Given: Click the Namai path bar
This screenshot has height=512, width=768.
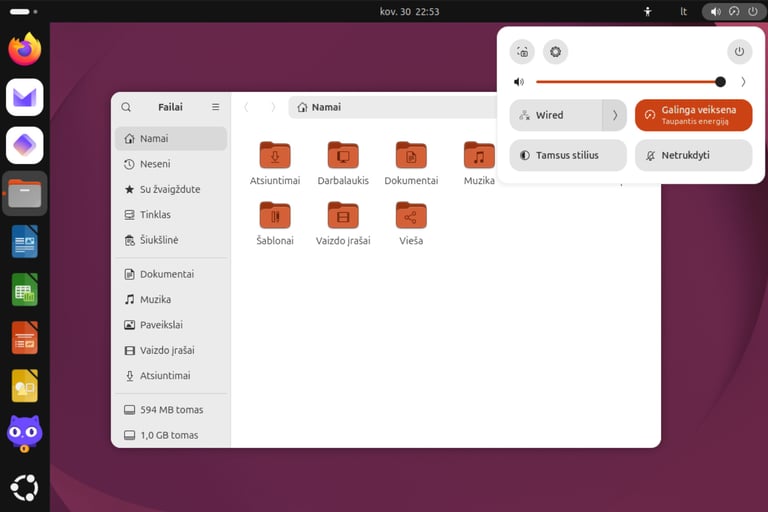Looking at the screenshot, I should (x=393, y=107).
